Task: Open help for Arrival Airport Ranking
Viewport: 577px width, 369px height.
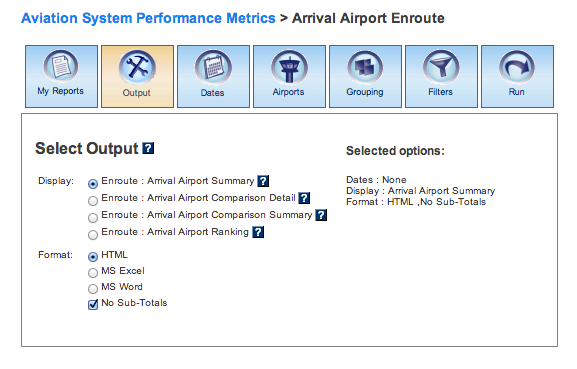Action: (258, 232)
